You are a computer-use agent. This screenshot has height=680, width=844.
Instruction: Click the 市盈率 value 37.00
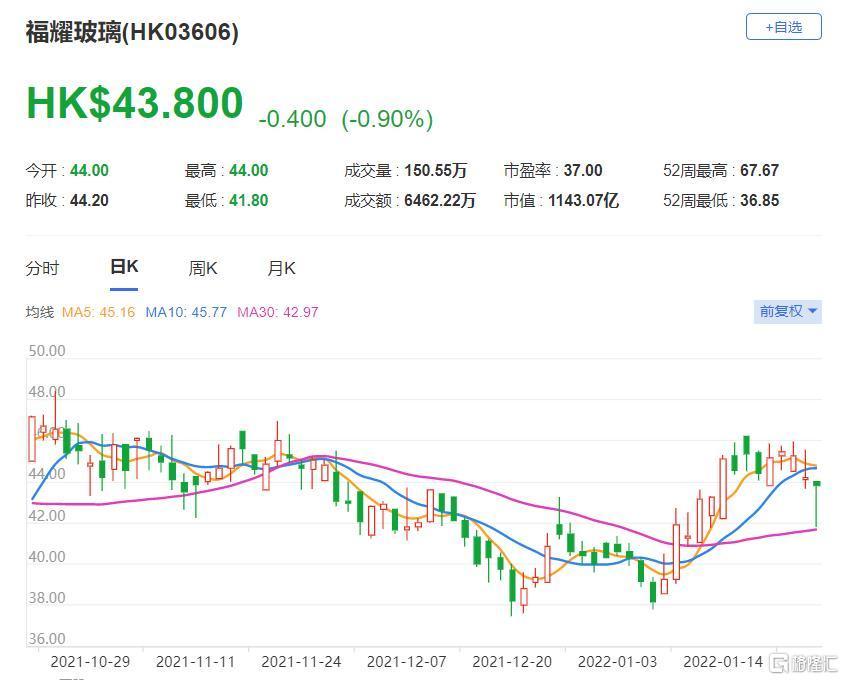tap(583, 171)
